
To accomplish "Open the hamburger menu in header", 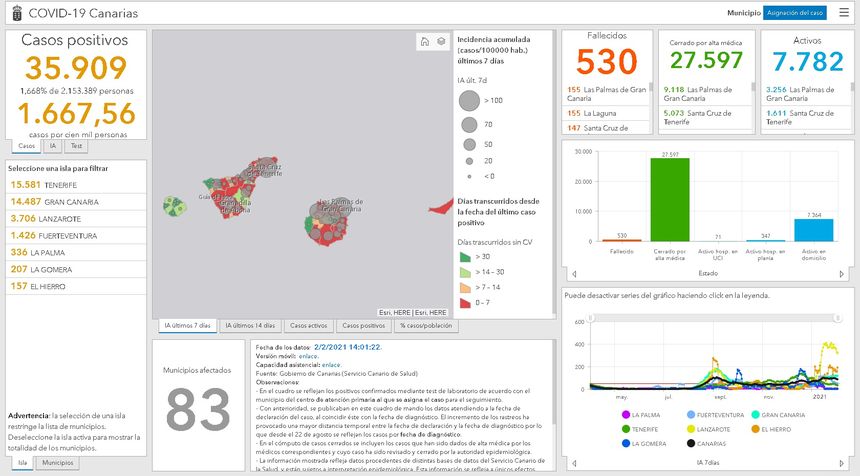I will tap(843, 13).
